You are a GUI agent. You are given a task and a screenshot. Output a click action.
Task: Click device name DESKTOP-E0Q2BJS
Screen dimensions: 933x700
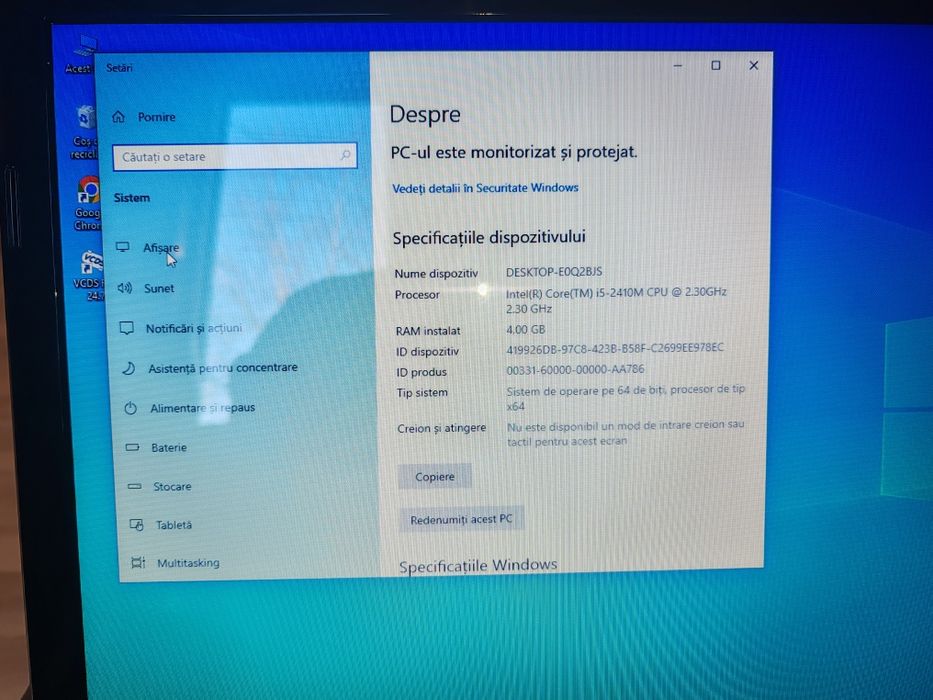554,272
